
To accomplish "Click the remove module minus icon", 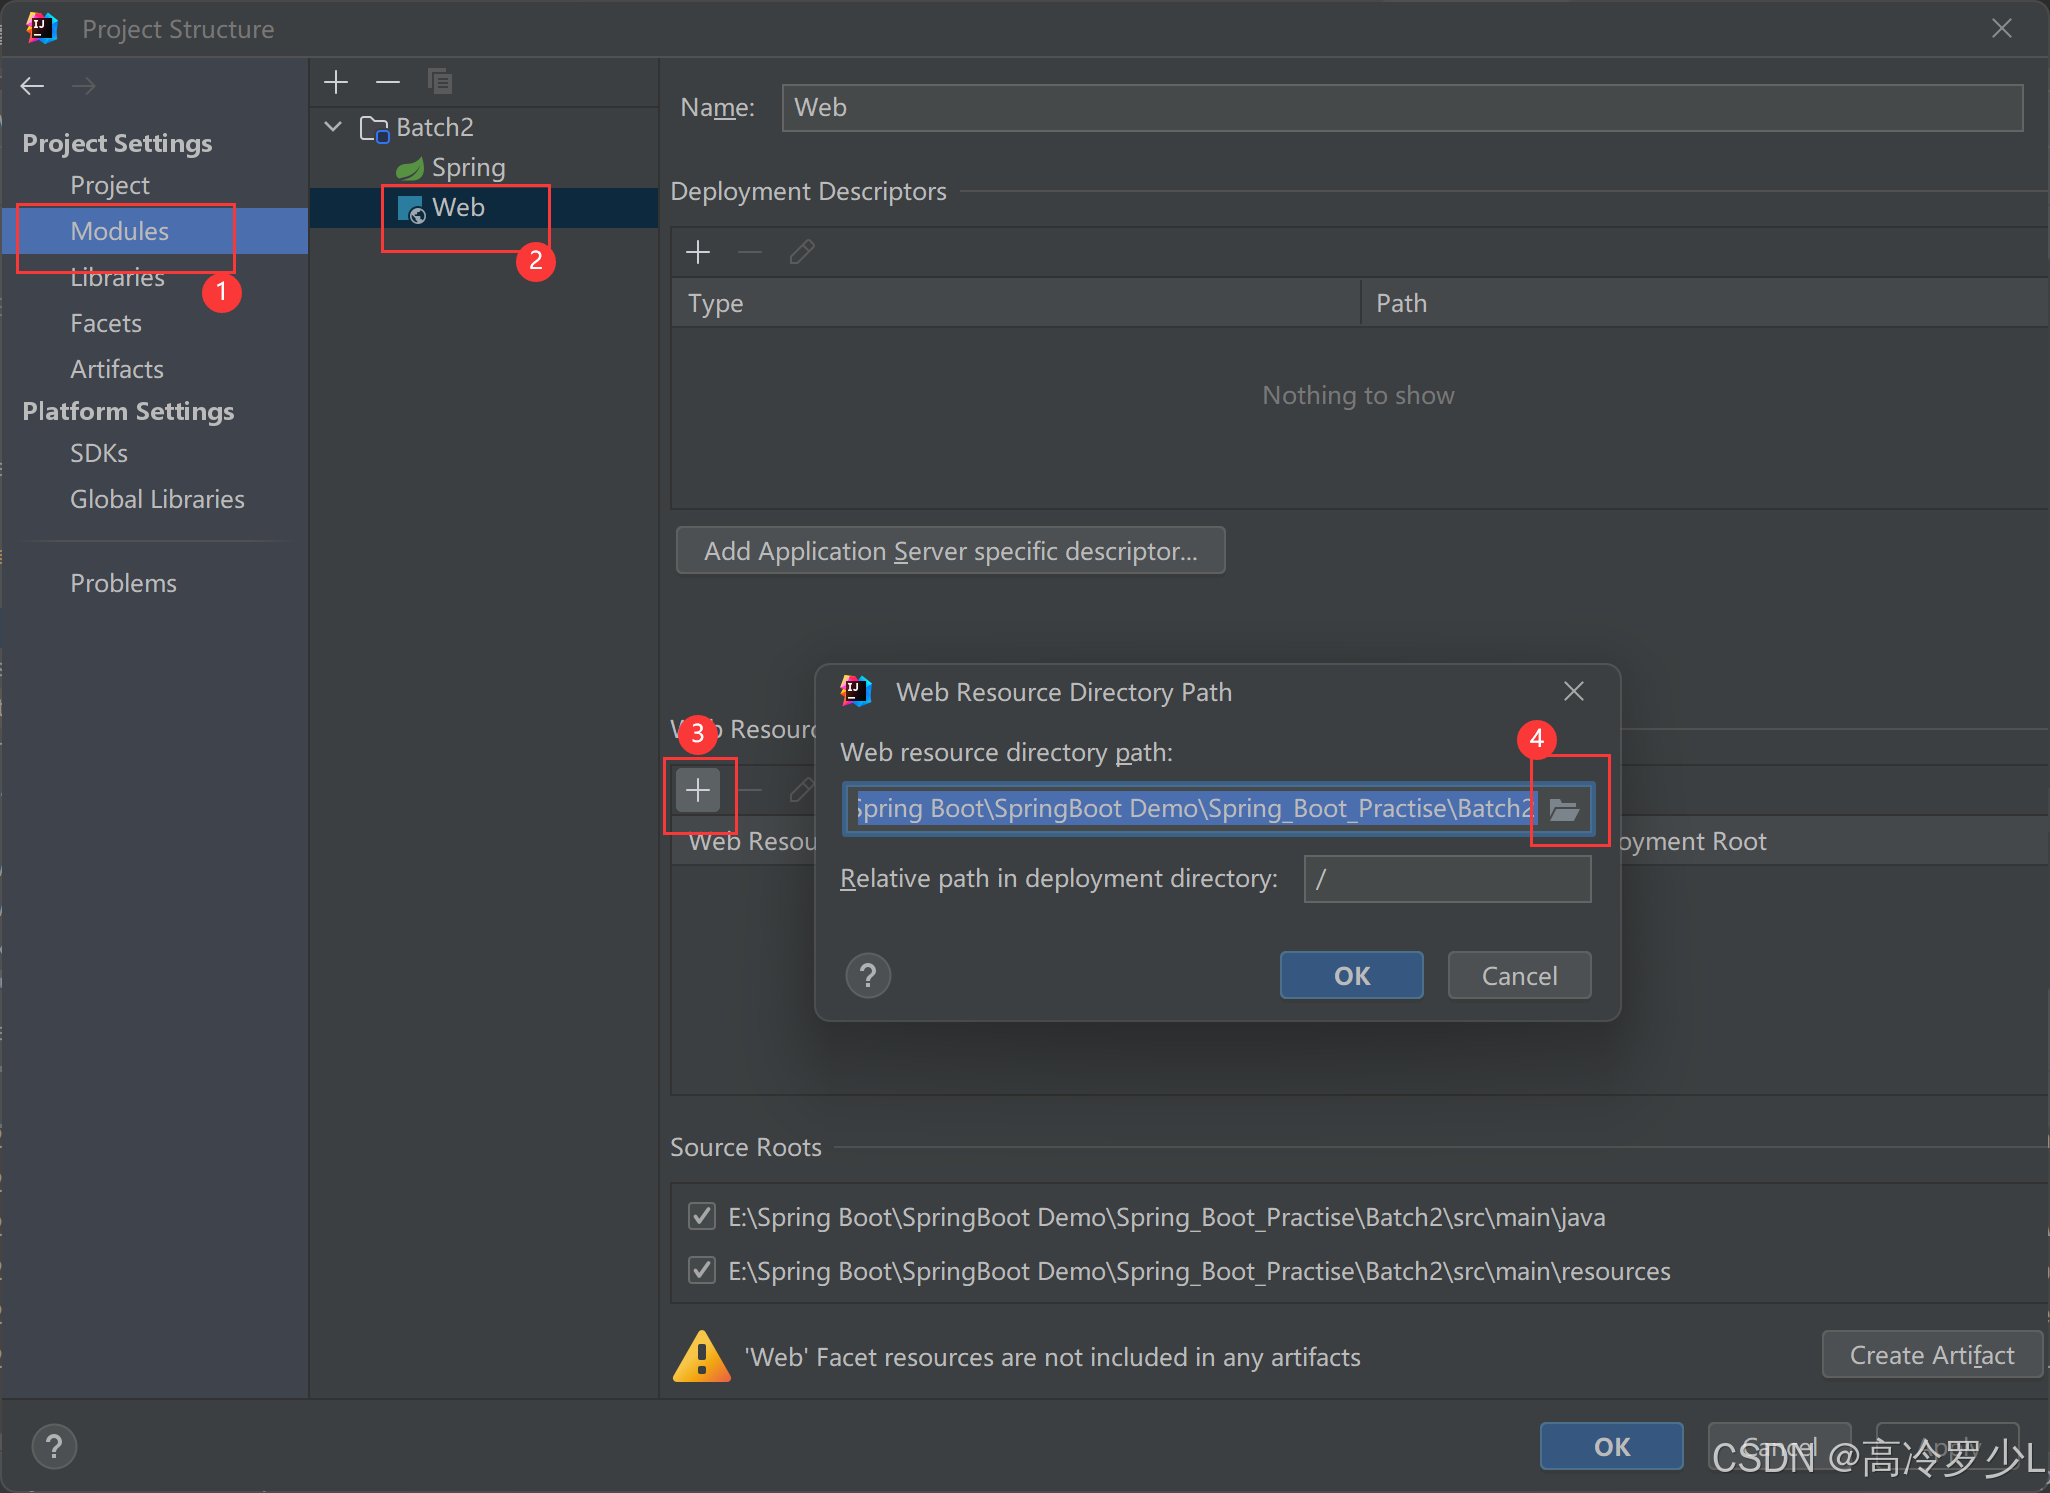I will click(x=388, y=82).
